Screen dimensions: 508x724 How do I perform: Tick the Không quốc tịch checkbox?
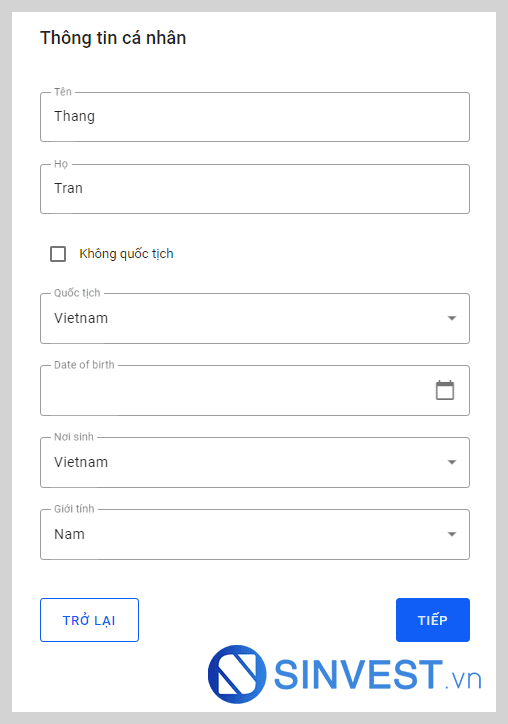click(x=58, y=253)
